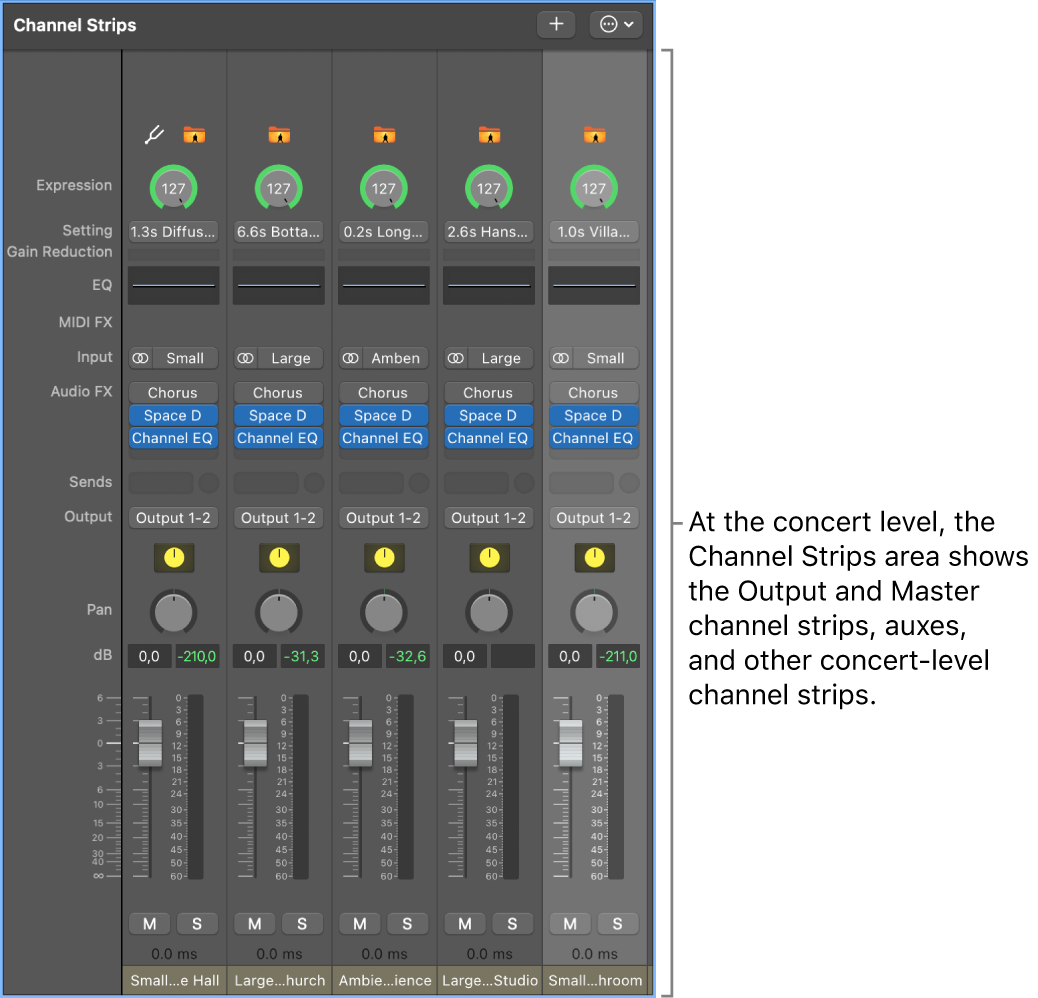Click the volume fader on Large...hurch strip
The image size is (1038, 998).
tap(256, 743)
